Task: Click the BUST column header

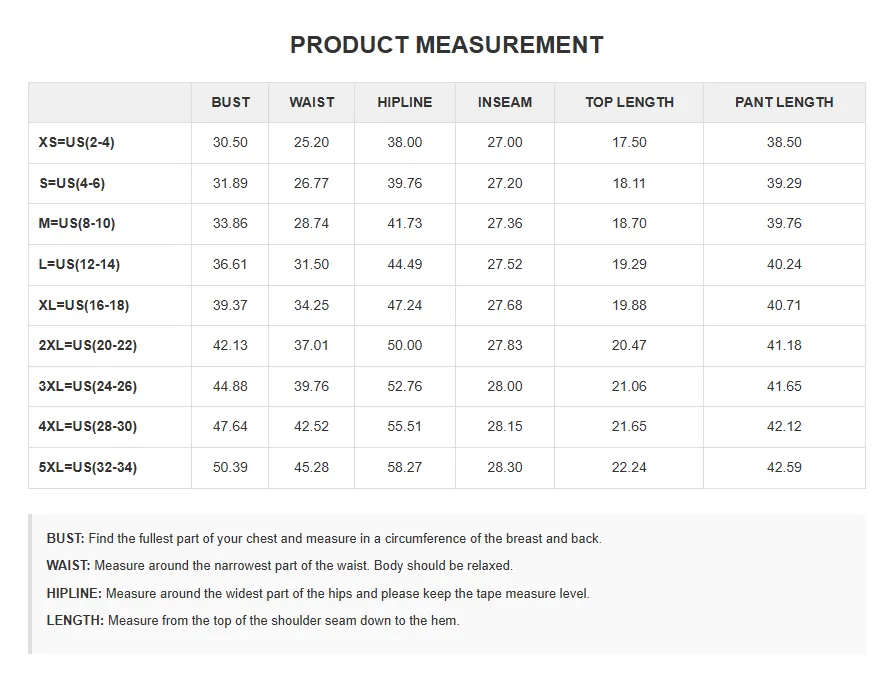Action: click(230, 102)
